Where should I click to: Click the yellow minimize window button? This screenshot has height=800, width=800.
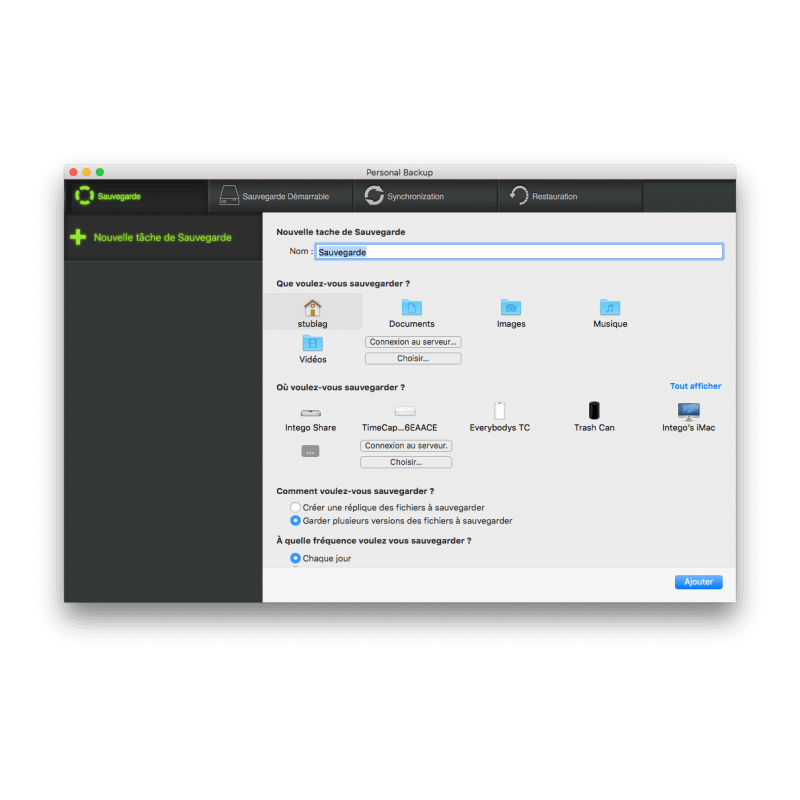coord(87,172)
